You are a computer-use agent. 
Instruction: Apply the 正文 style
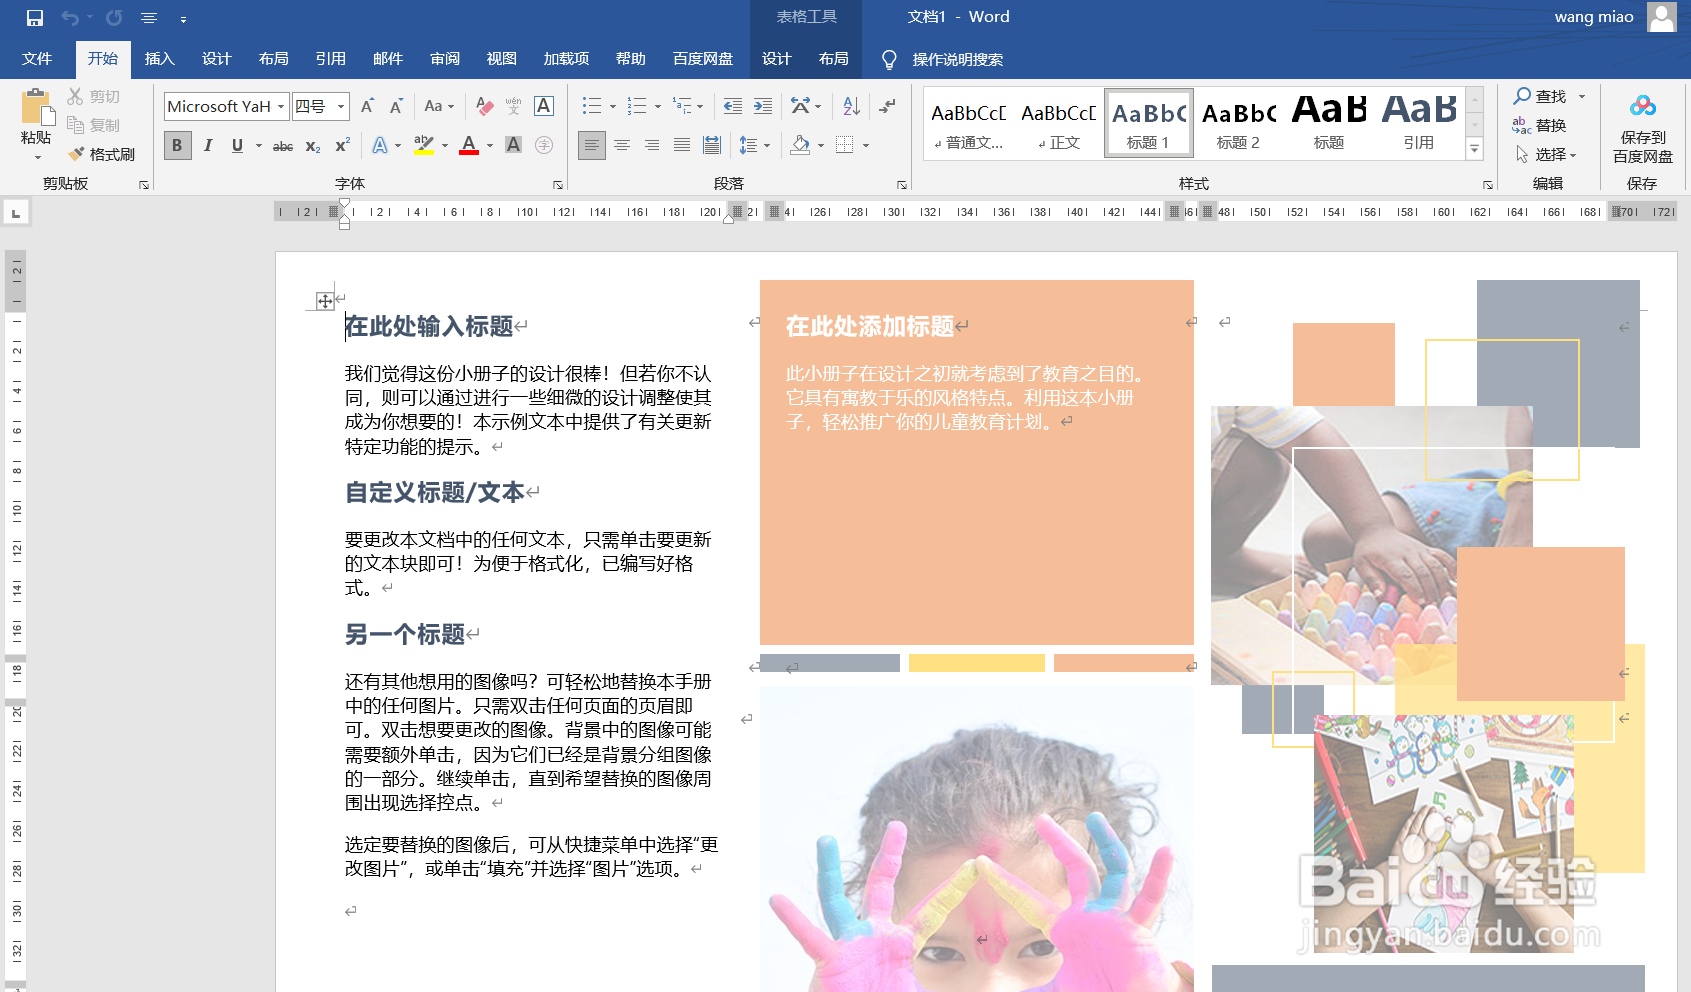point(1059,123)
